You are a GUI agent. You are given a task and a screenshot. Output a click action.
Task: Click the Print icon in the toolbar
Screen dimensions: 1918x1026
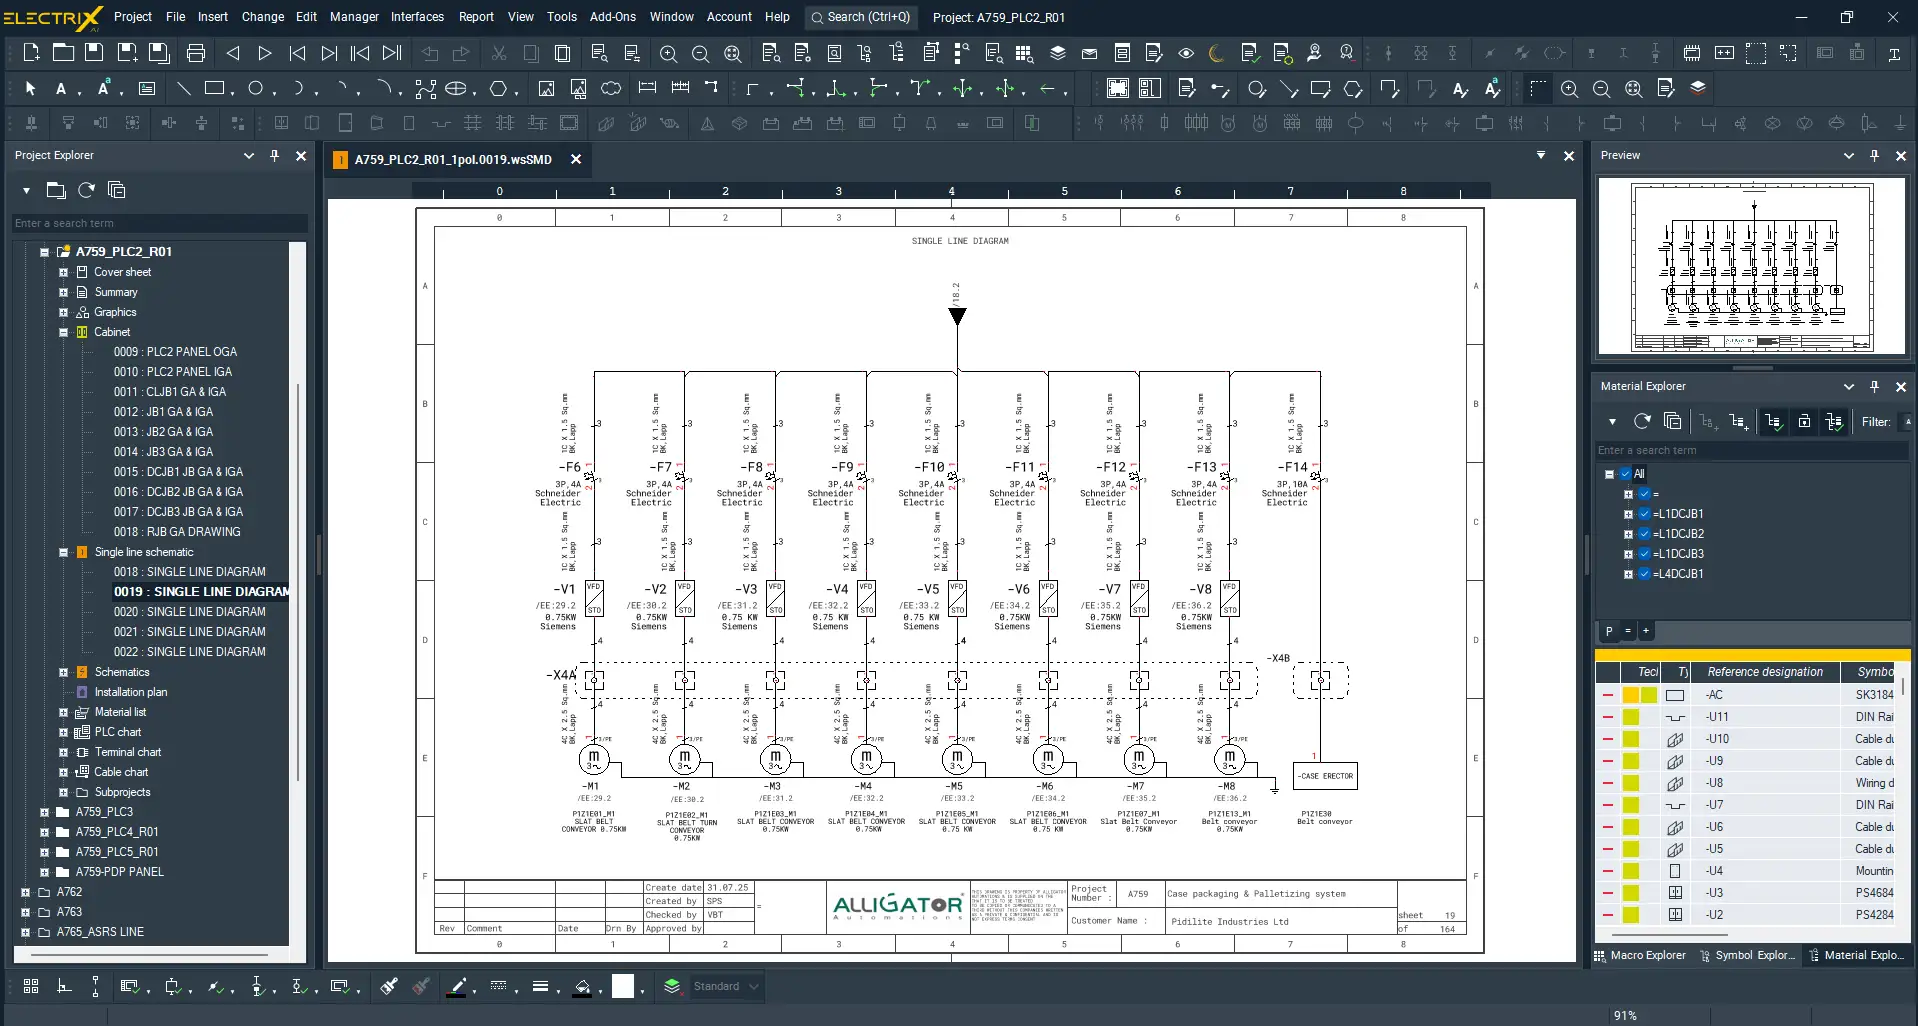pos(196,53)
